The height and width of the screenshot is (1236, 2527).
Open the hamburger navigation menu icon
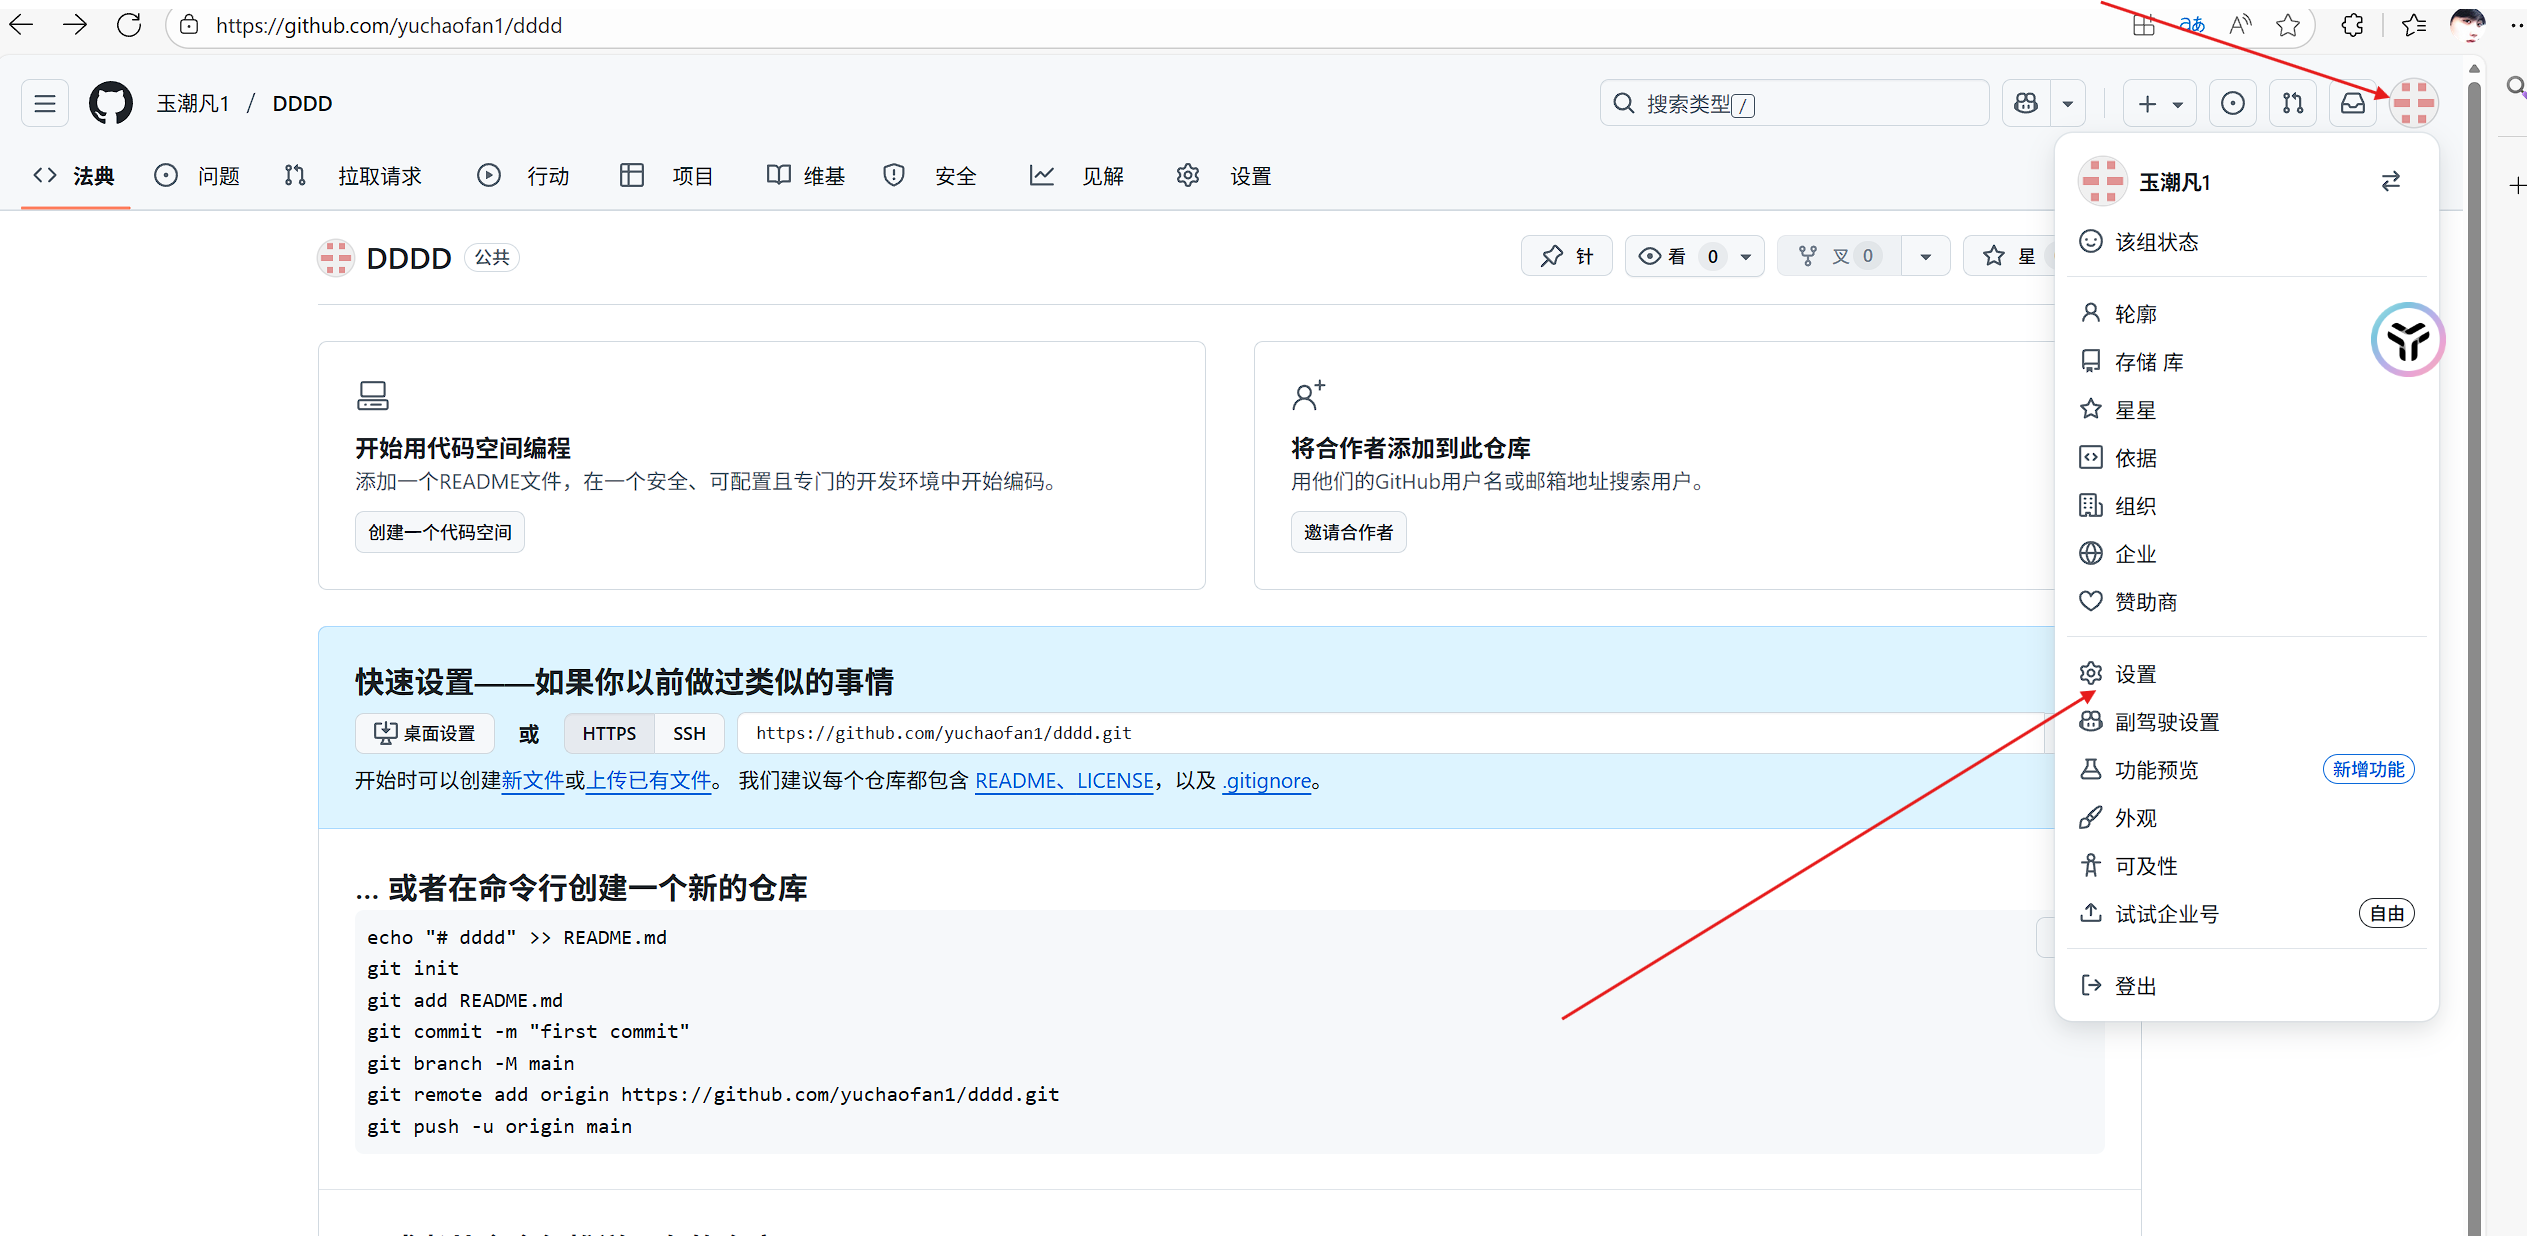(x=44, y=103)
